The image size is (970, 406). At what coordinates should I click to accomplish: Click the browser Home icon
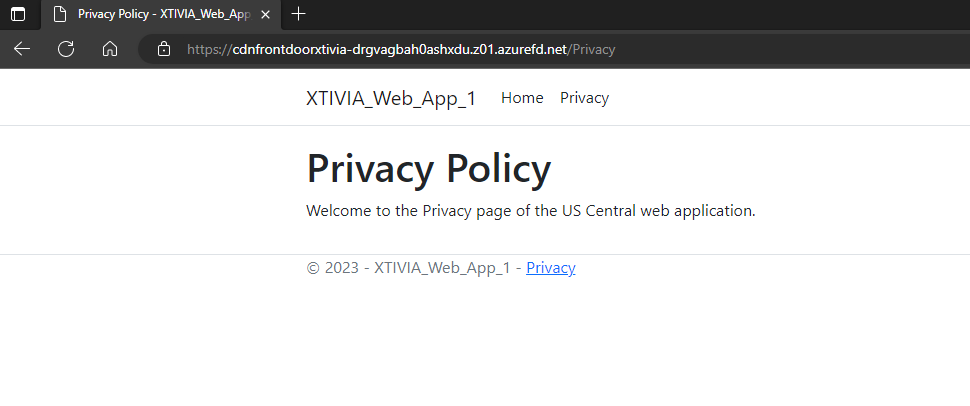click(110, 49)
